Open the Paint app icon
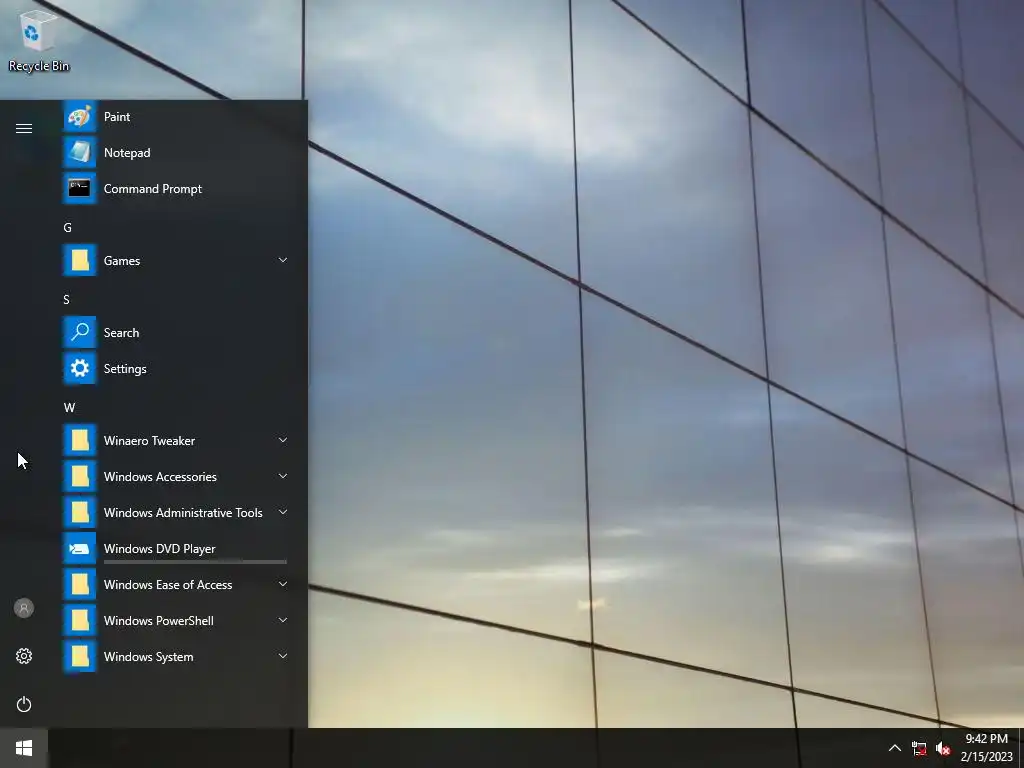Viewport: 1024px width, 768px height. pos(80,117)
